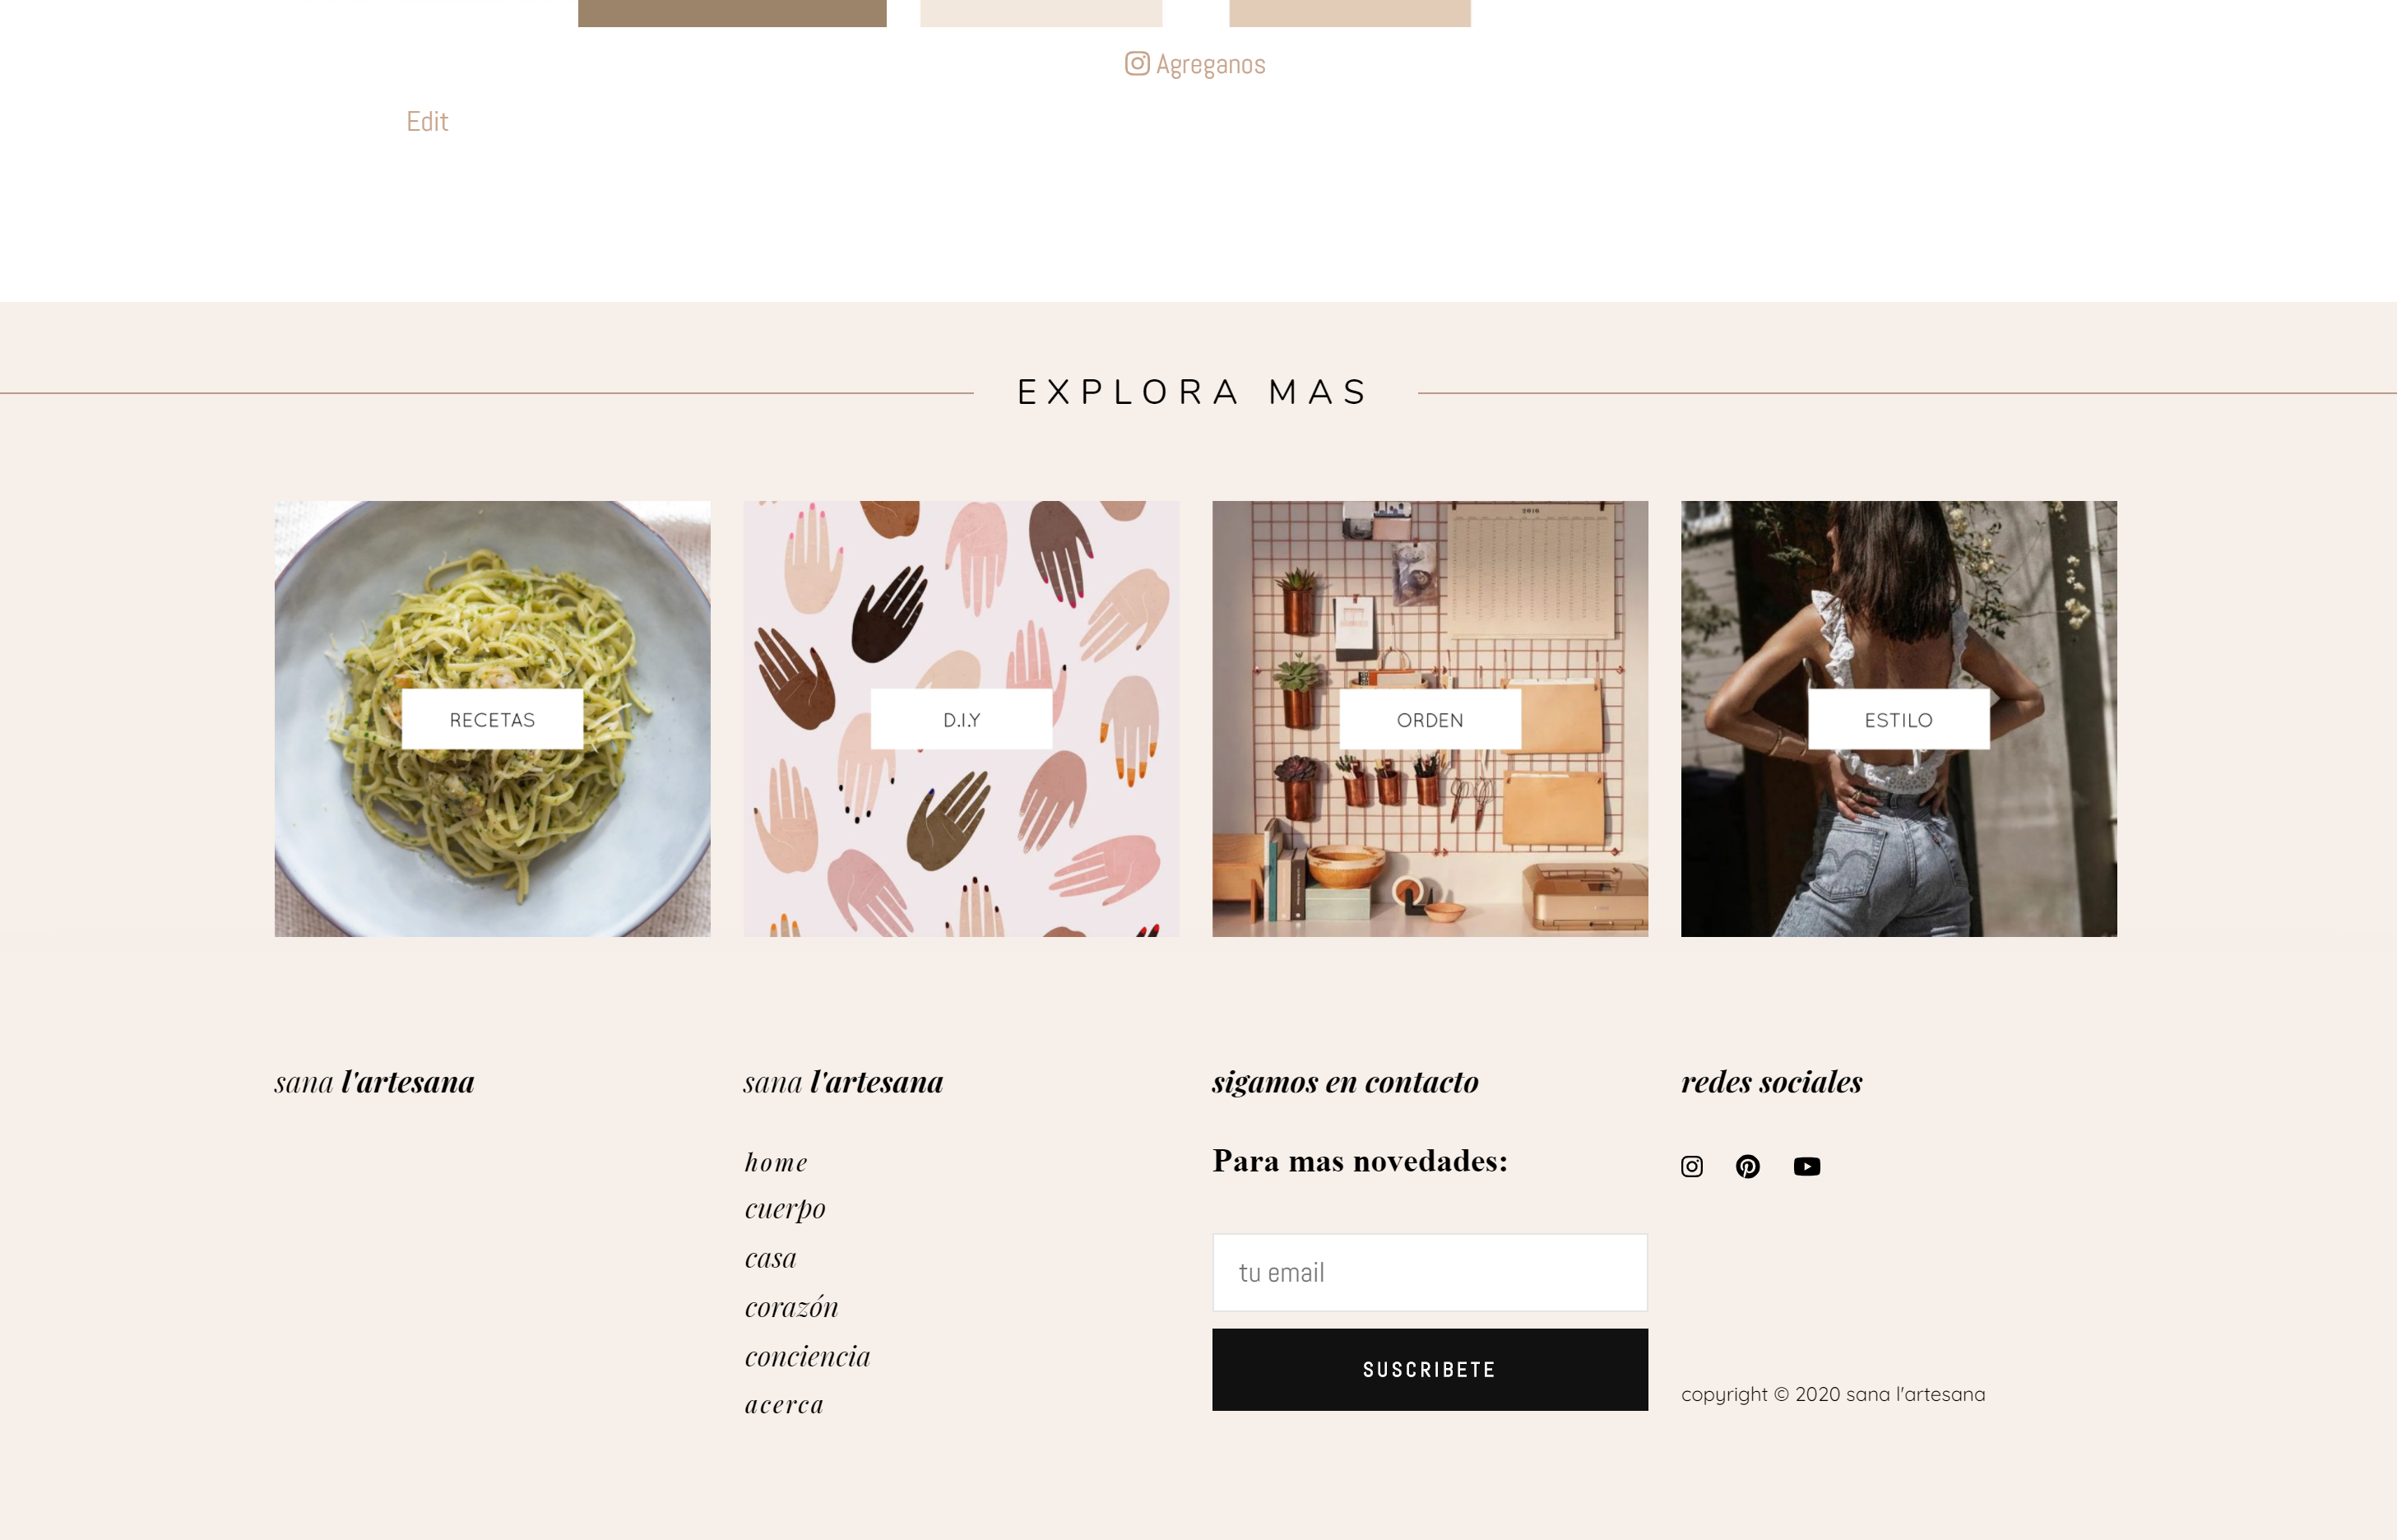Open the ORDEN category label
The image size is (2397, 1540).
point(1430,719)
